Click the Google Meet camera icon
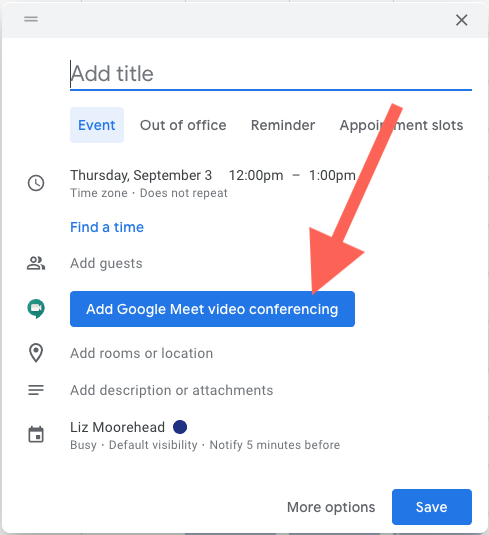The image size is (489, 535). pyautogui.click(x=36, y=309)
